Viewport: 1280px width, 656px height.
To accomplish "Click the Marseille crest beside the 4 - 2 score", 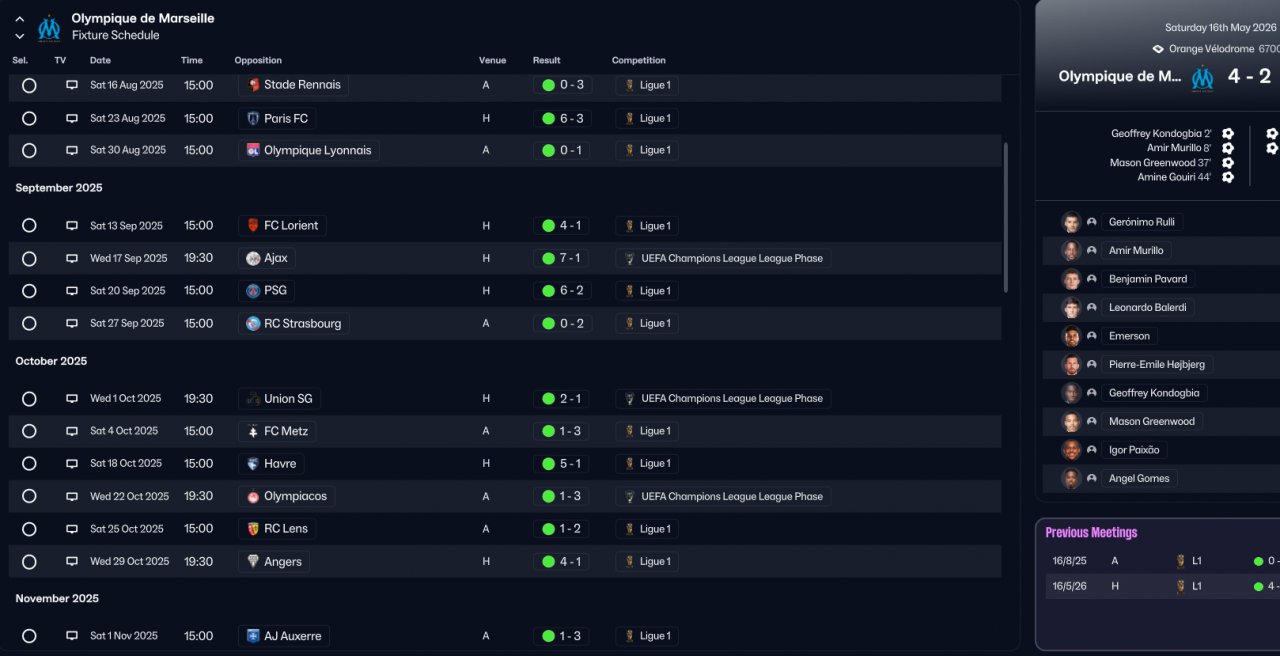I will pyautogui.click(x=1202, y=77).
